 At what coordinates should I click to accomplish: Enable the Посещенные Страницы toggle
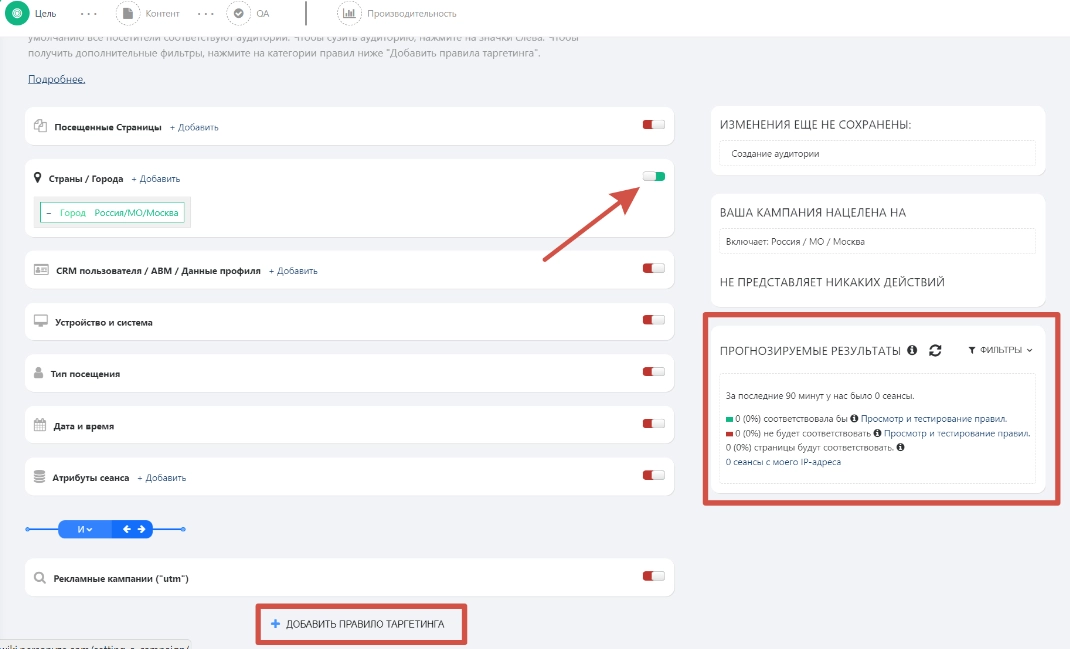point(654,125)
